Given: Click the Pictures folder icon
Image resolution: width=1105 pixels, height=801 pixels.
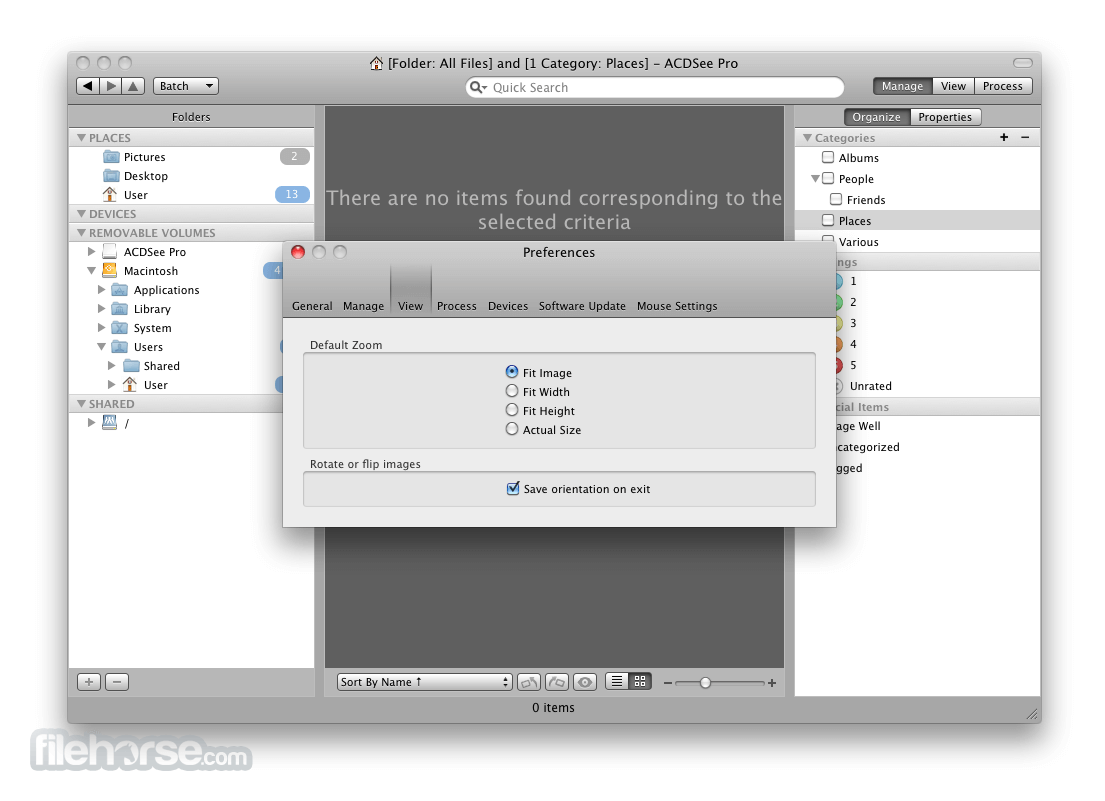Looking at the screenshot, I should [111, 156].
